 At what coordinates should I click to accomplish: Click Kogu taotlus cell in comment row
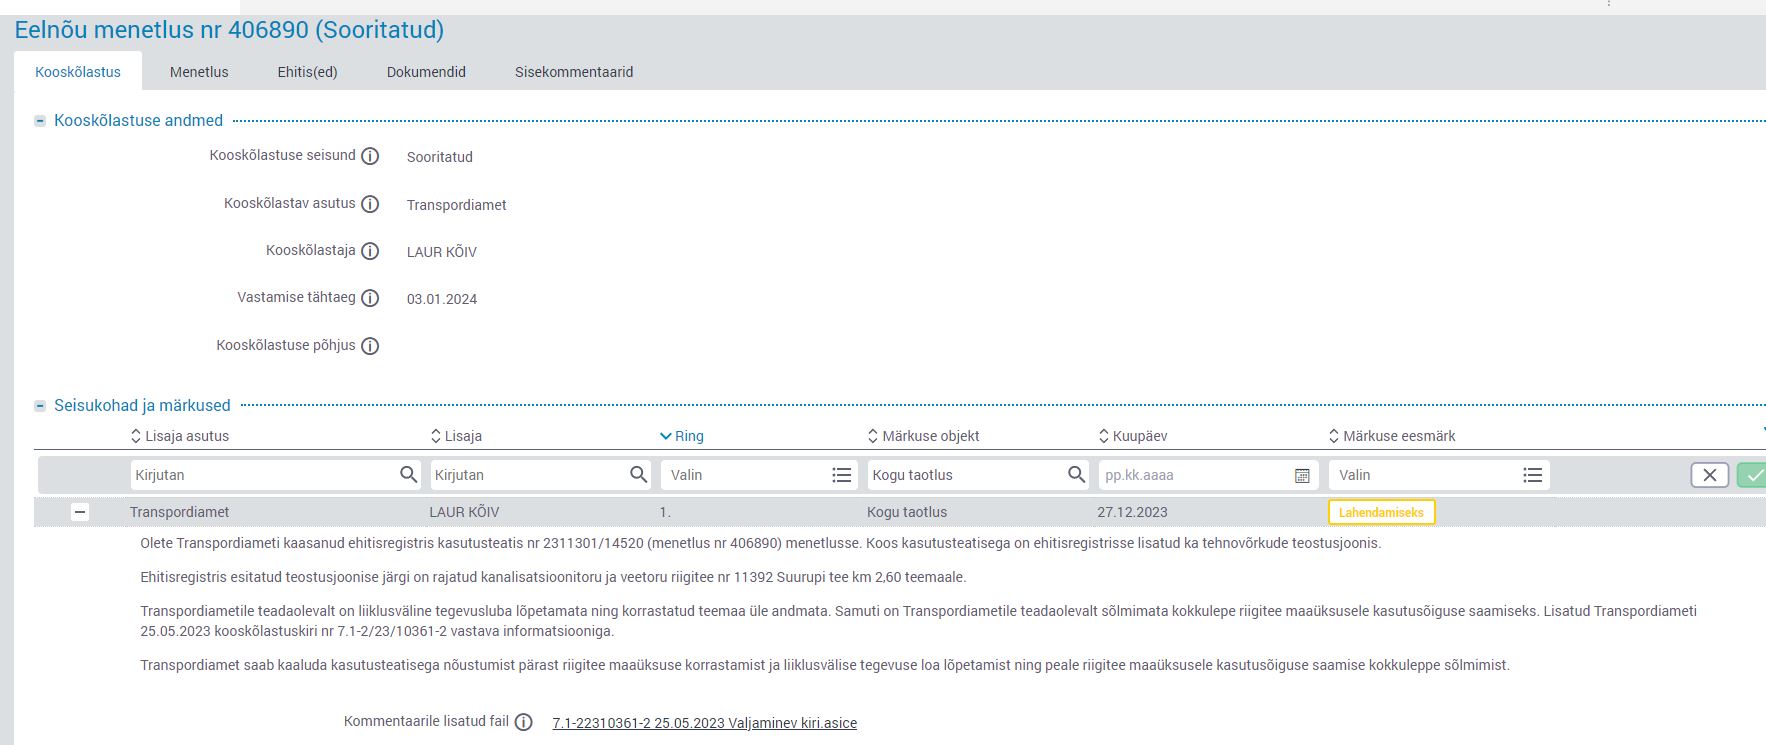pyautogui.click(x=907, y=512)
